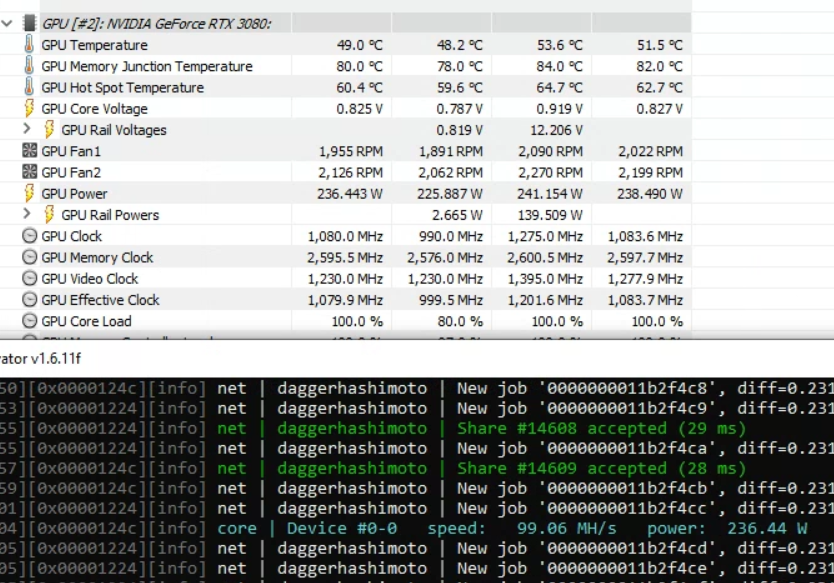
Task: Click the clock icon for GPU Video Clock
Action: tap(30, 278)
